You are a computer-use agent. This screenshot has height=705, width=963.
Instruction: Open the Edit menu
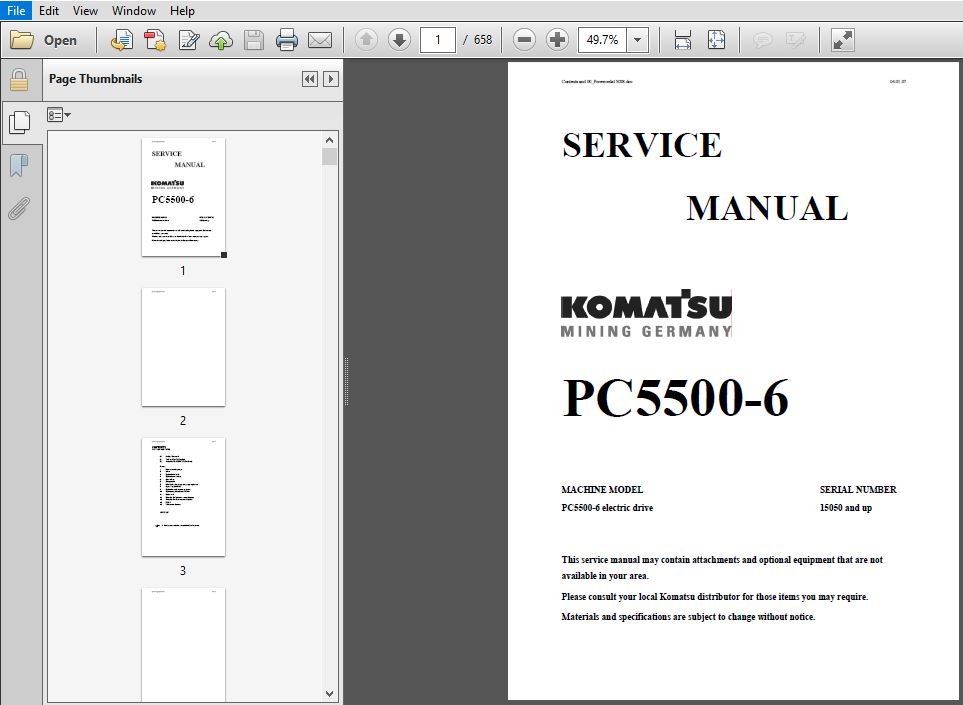point(49,10)
